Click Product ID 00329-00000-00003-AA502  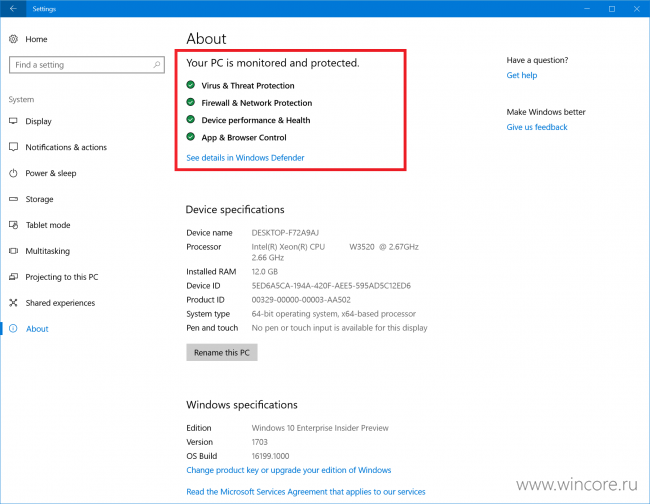(301, 300)
